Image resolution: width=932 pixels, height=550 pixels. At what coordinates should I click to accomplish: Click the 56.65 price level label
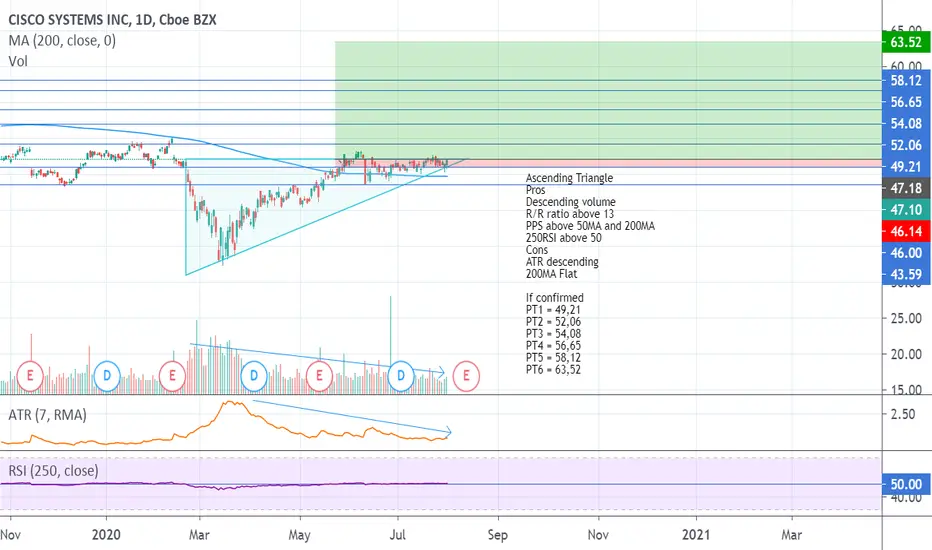tap(906, 102)
